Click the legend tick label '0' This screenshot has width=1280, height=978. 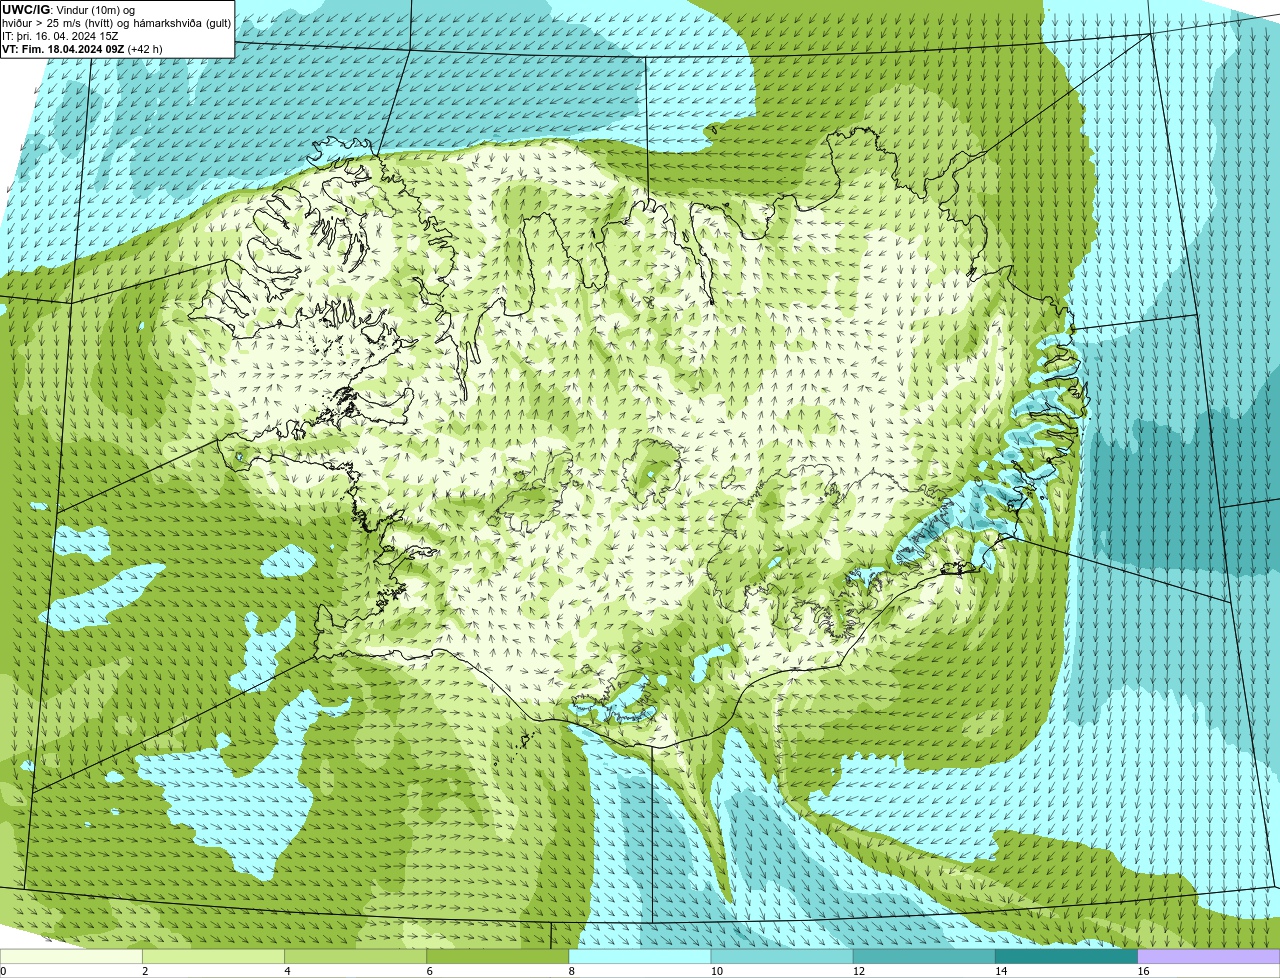(x=3, y=971)
